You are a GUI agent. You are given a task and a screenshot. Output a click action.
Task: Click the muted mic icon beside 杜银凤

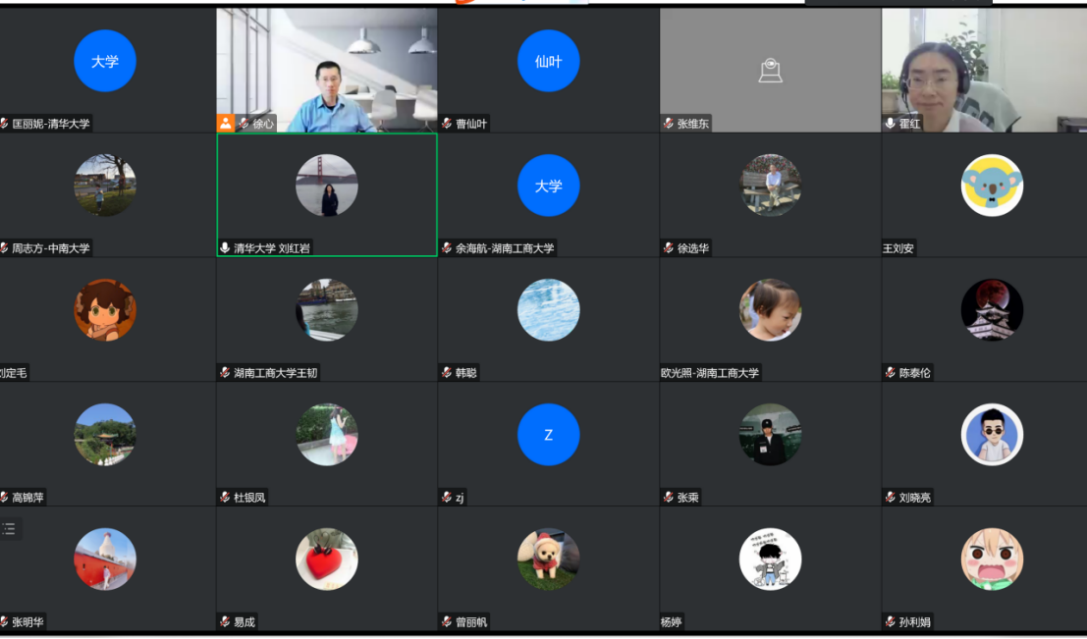pos(225,497)
